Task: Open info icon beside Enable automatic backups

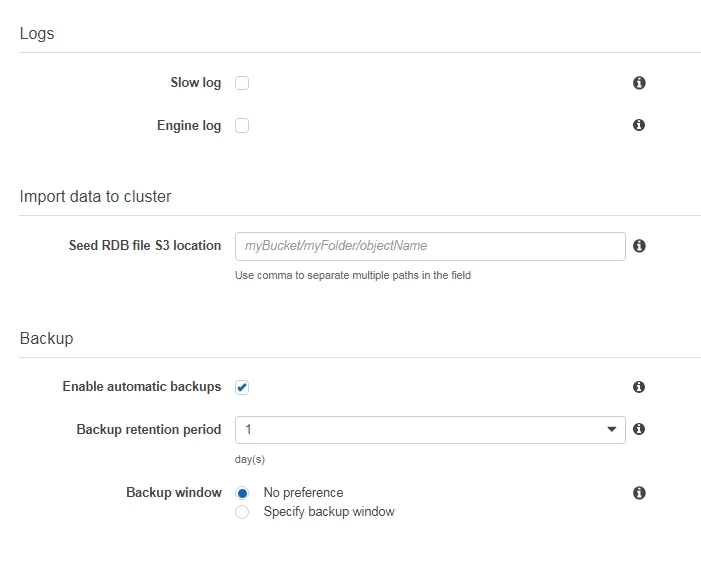Action: (639, 387)
